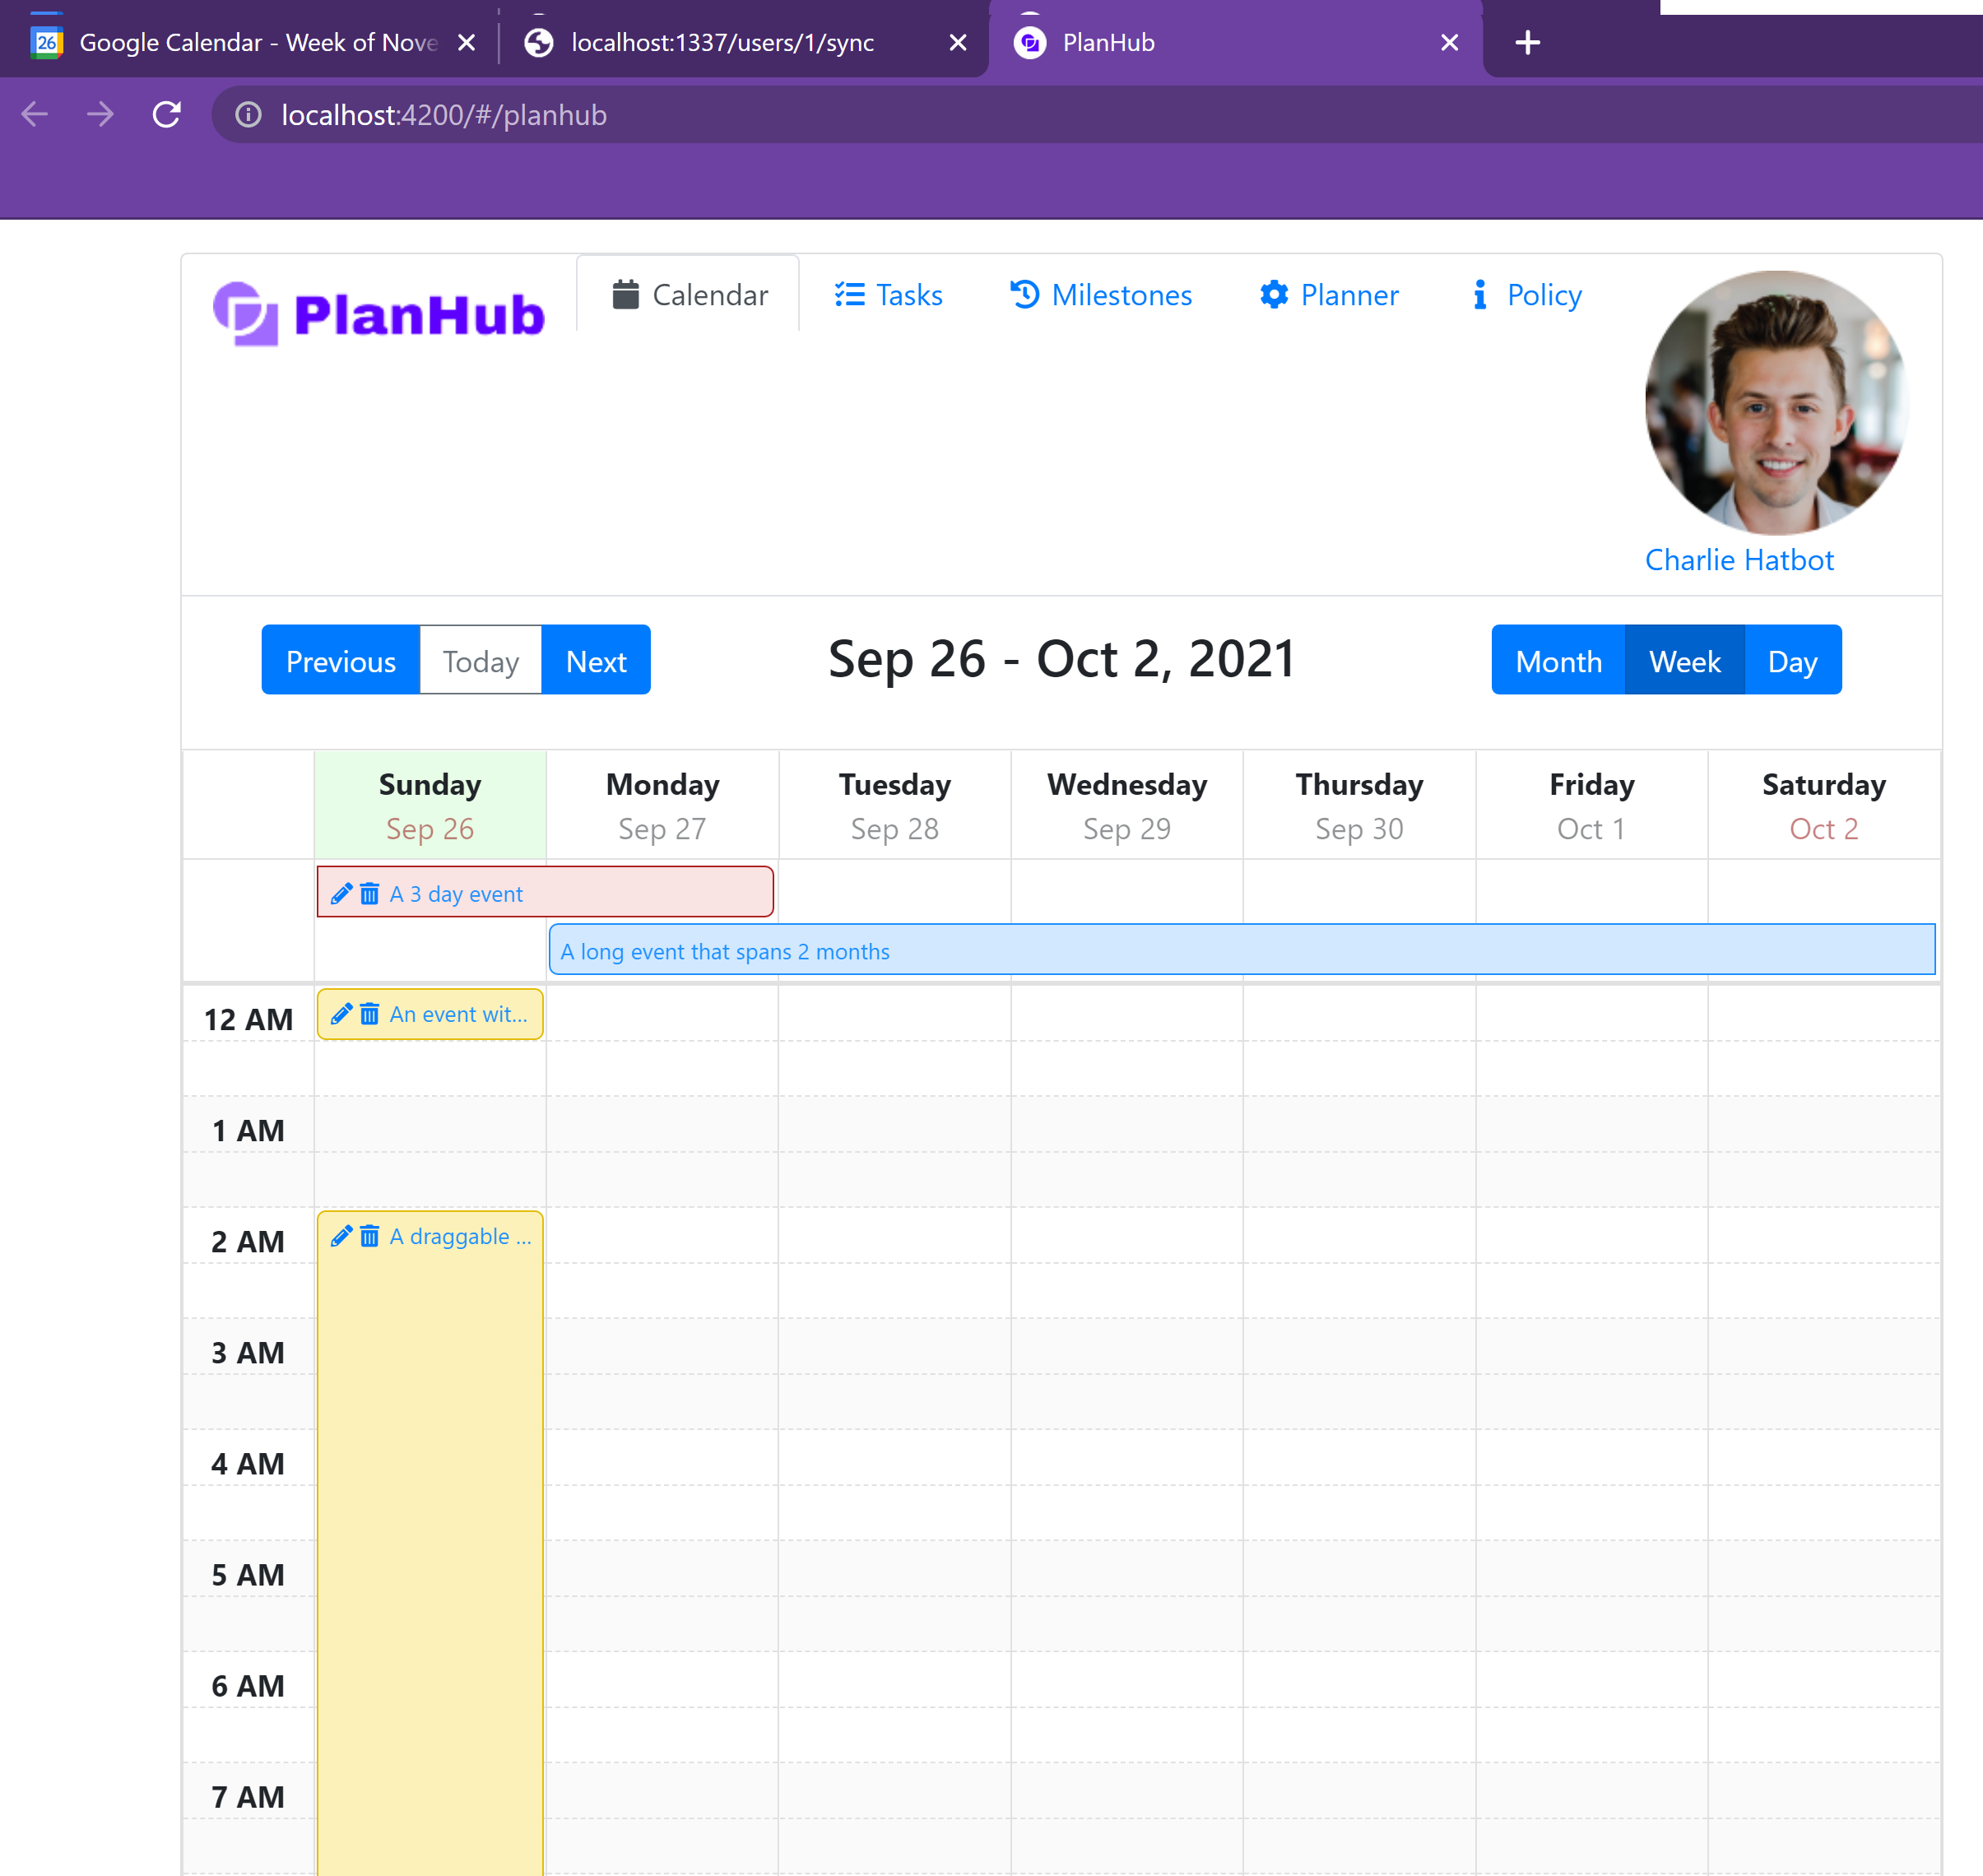Click trash icon on 12 AM event
The width and height of the screenshot is (1983, 1876).
coord(369,1014)
